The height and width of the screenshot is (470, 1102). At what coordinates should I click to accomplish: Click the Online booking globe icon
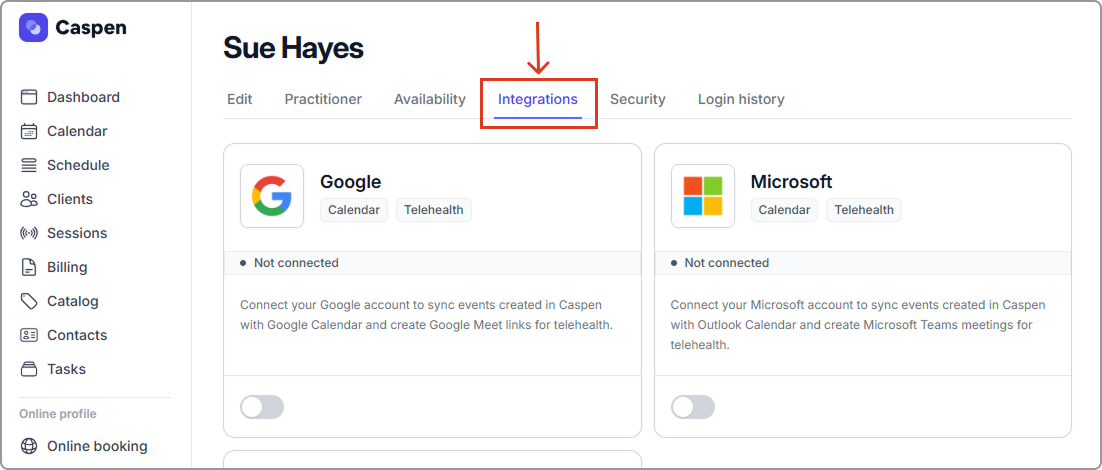point(29,446)
